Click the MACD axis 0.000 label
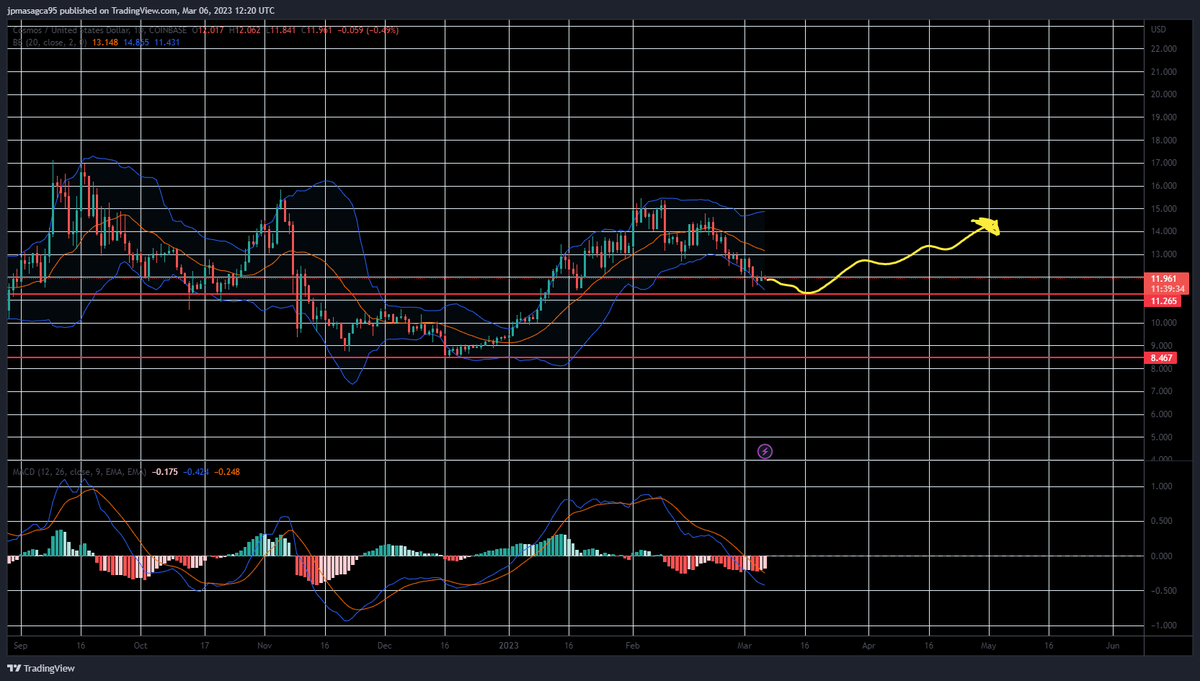 point(1162,556)
